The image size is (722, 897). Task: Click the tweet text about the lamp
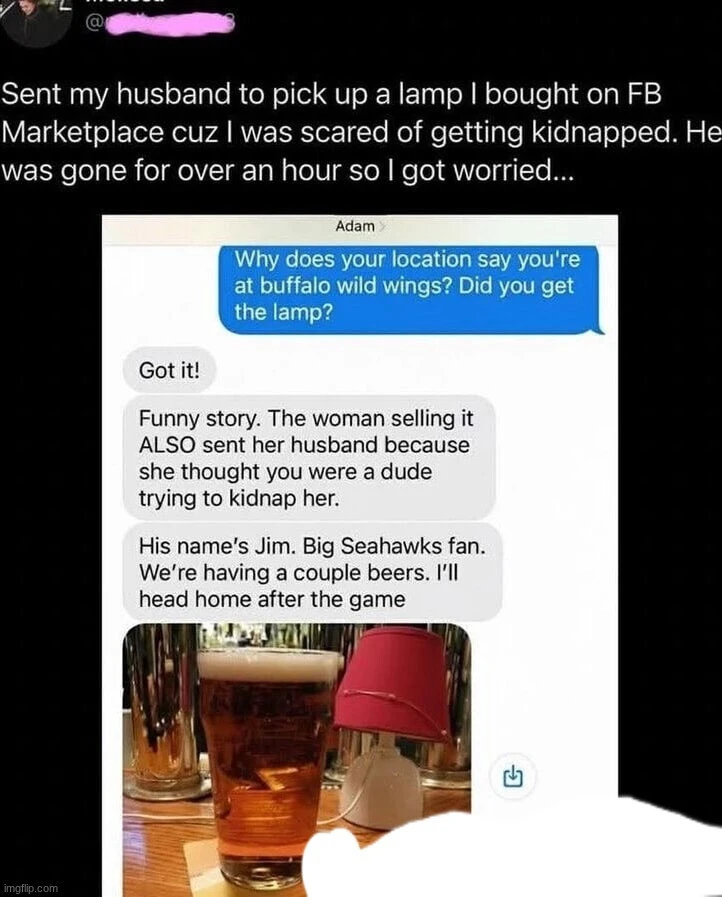[361, 133]
